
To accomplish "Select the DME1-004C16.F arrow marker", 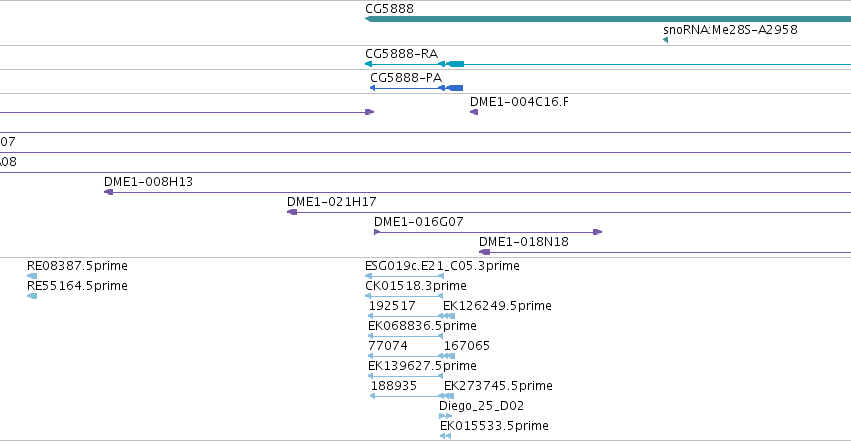I will tap(474, 112).
